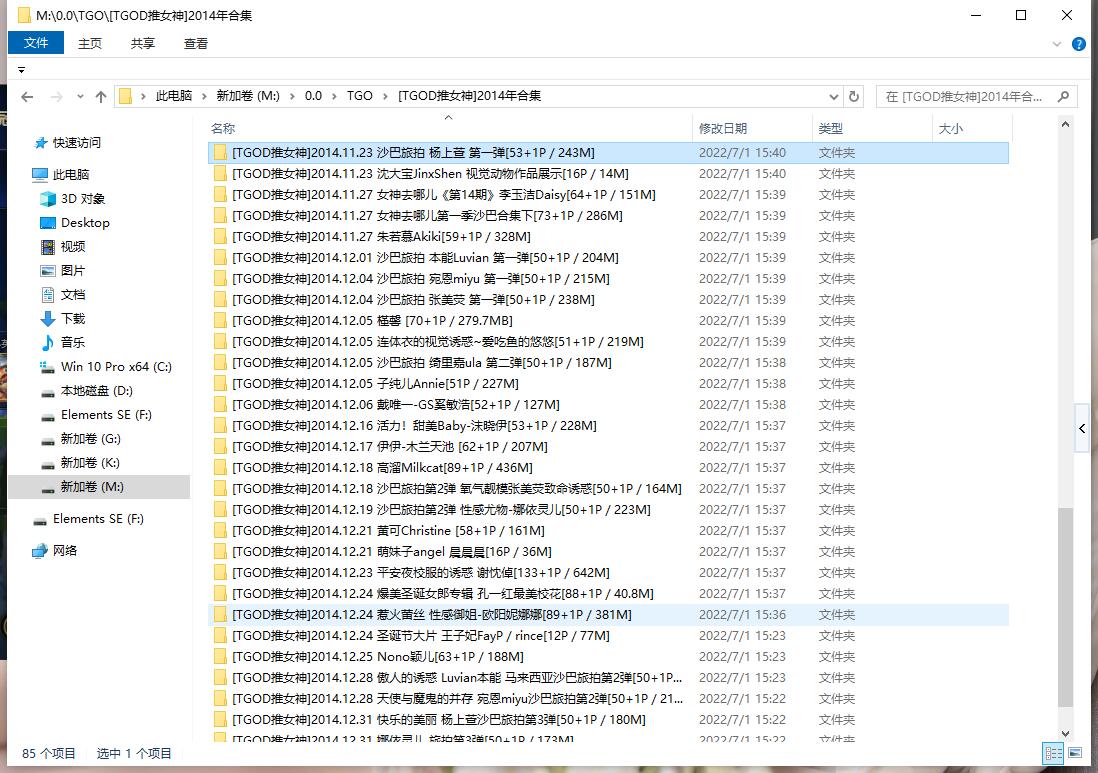Select folder 2014.12.25 Nono颖儿
This screenshot has height=773, width=1098.
pyautogui.click(x=608, y=657)
